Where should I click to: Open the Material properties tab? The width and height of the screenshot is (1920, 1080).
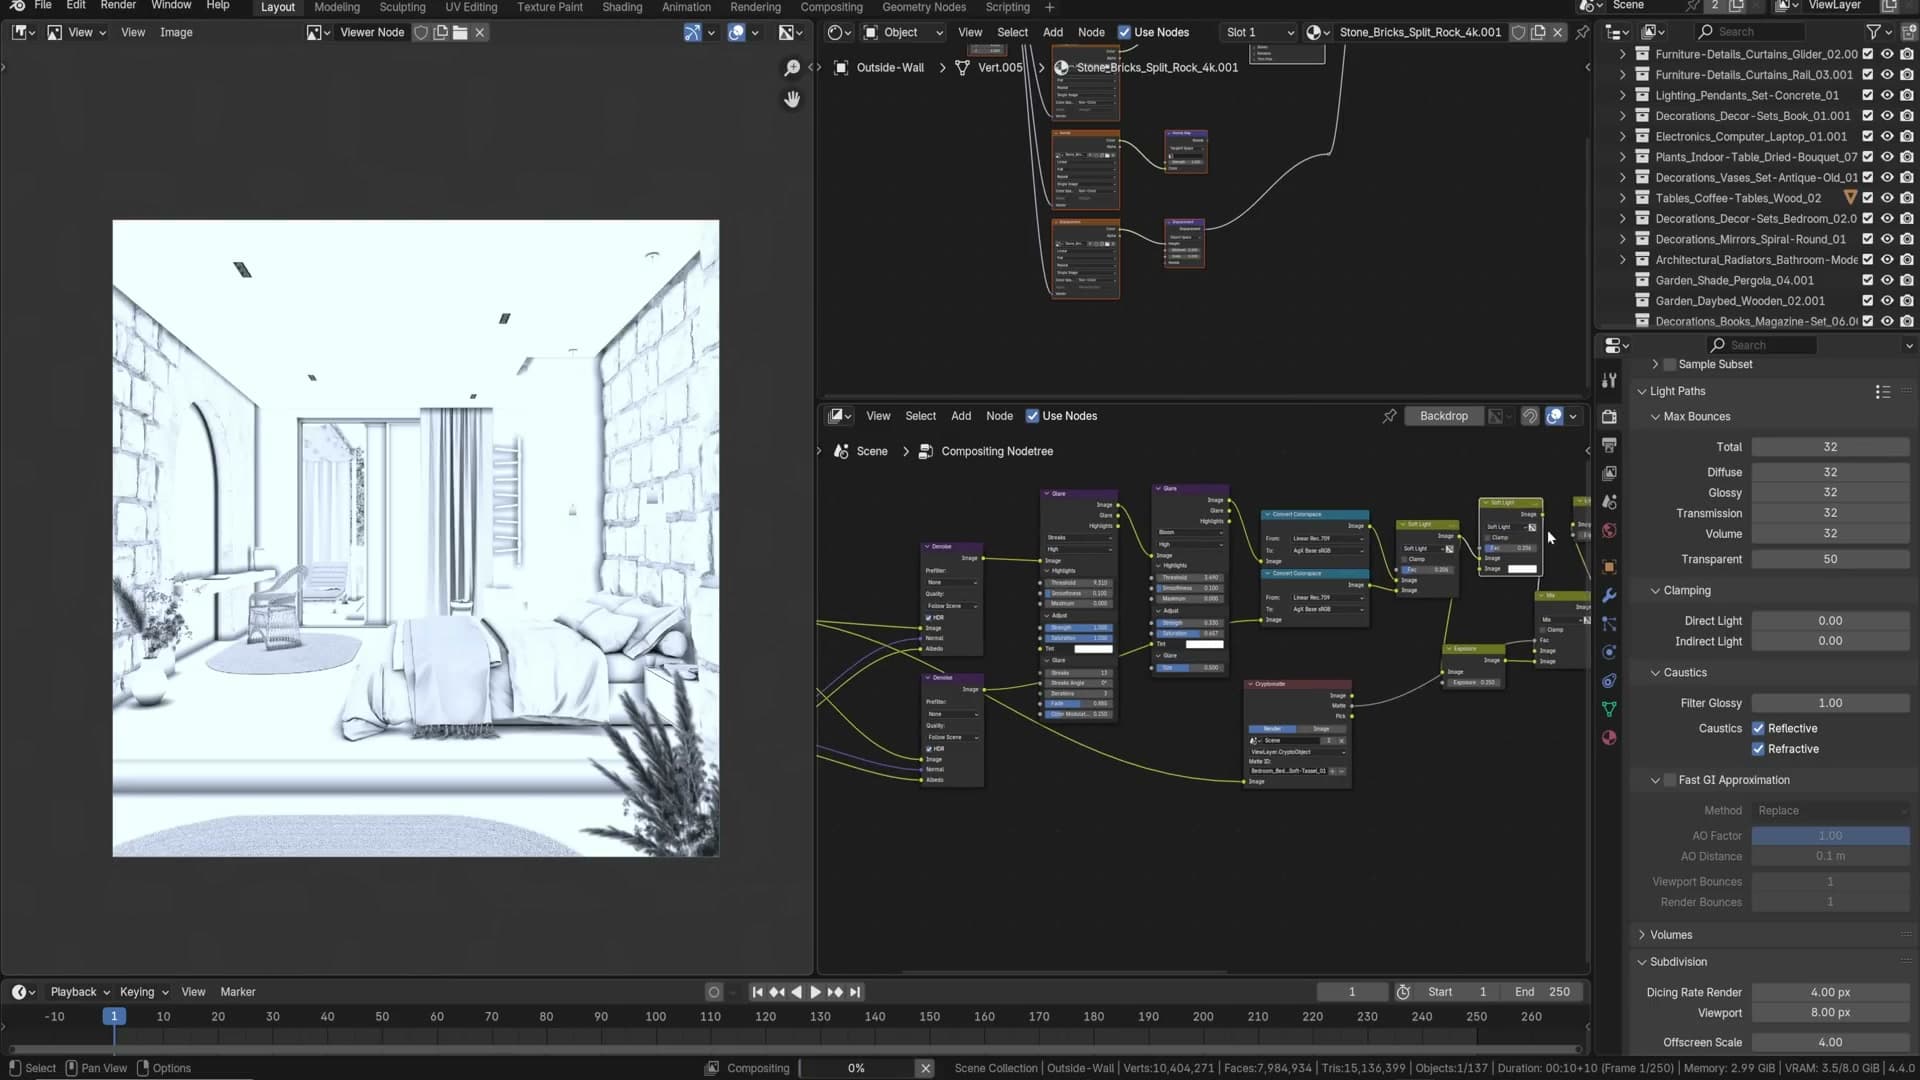(x=1609, y=738)
